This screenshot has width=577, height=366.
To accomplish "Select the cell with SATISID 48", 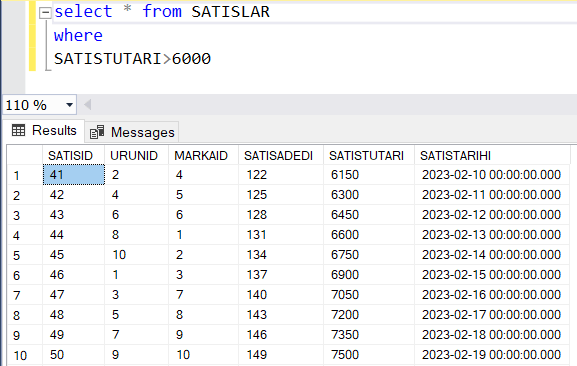I will 74,315.
